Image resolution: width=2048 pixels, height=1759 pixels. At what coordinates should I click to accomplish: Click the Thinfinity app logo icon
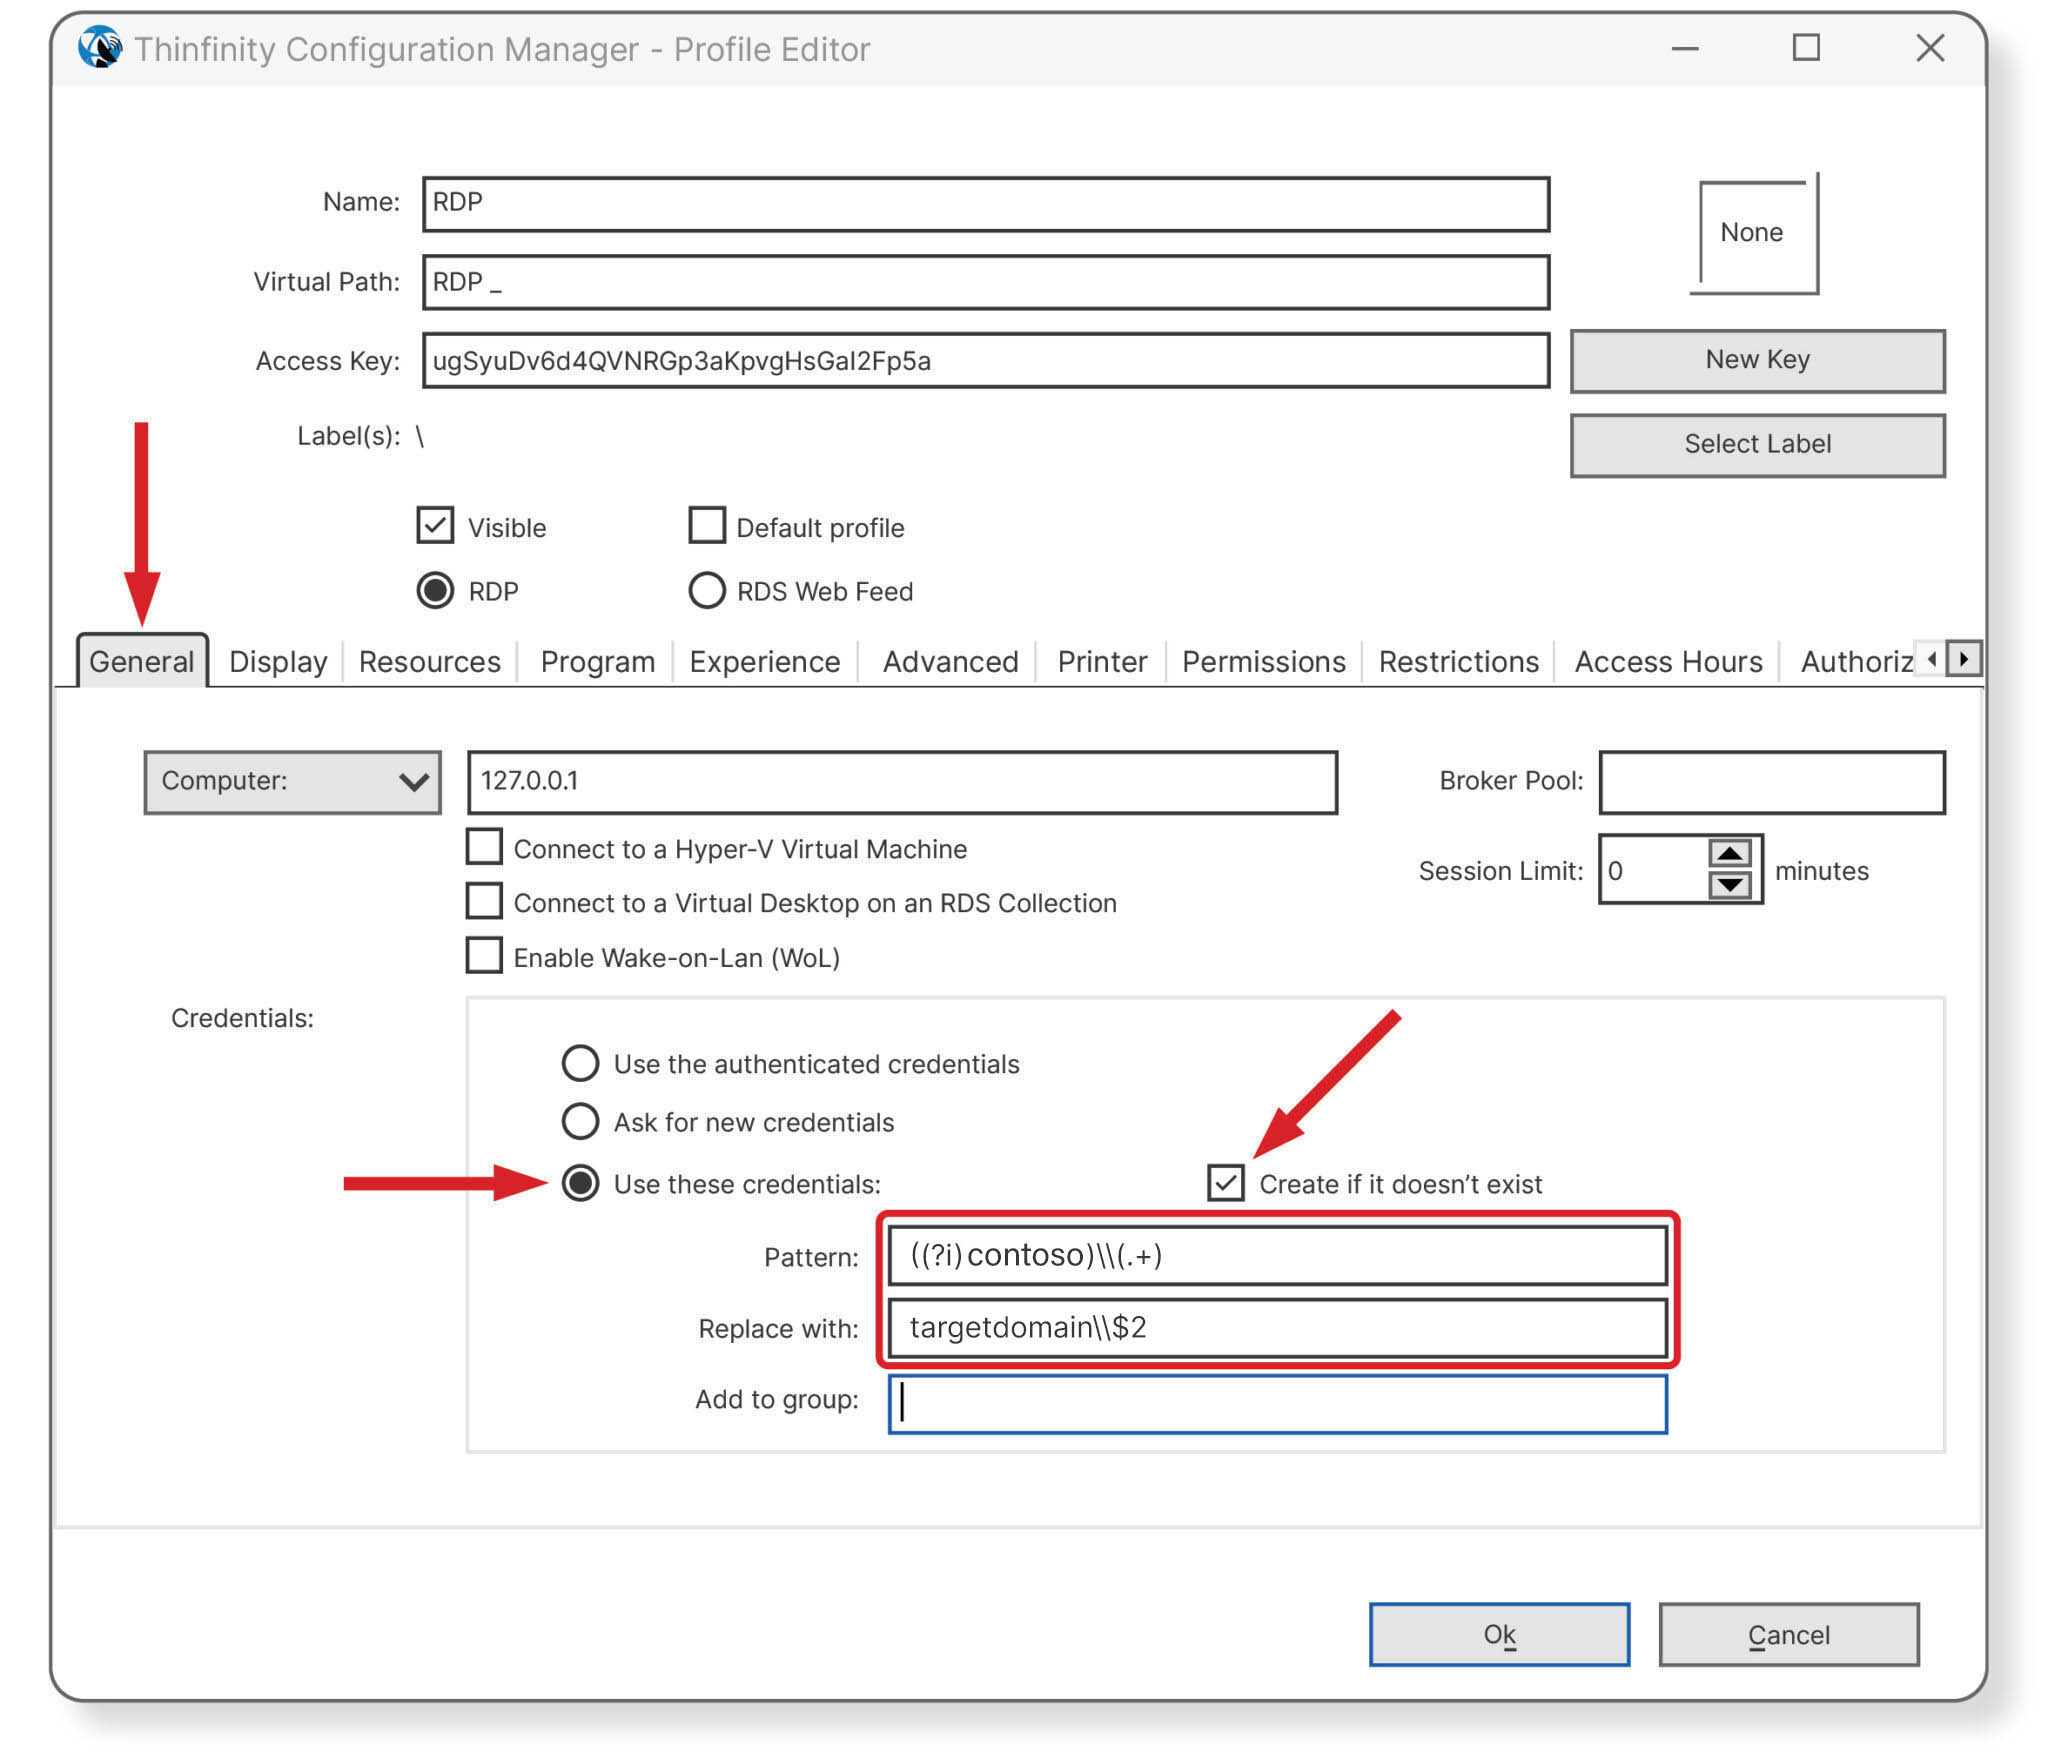[100, 47]
